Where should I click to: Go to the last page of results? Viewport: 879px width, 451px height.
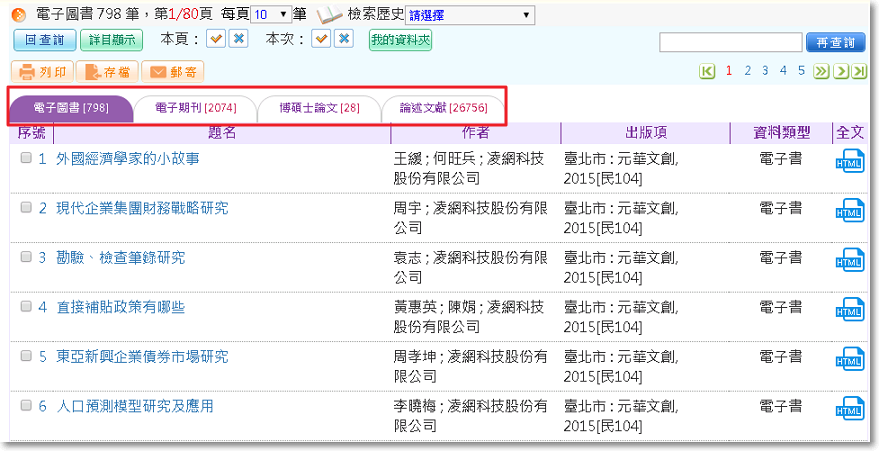(x=859, y=71)
